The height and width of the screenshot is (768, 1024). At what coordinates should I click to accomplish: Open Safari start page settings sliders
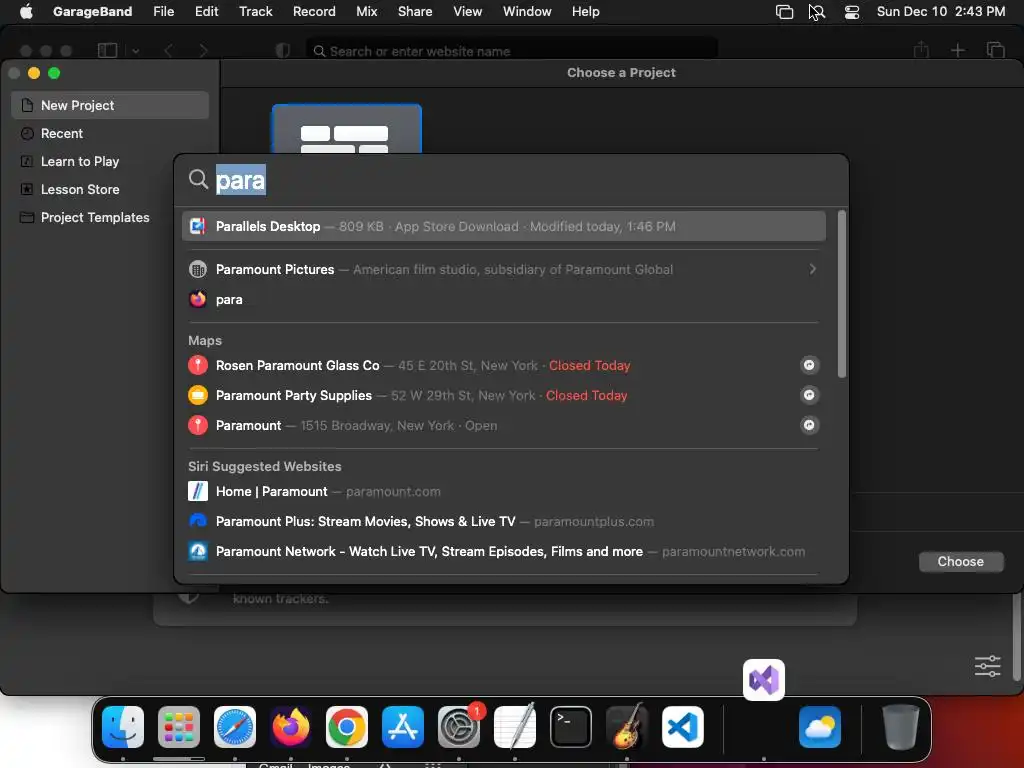[x=987, y=666]
